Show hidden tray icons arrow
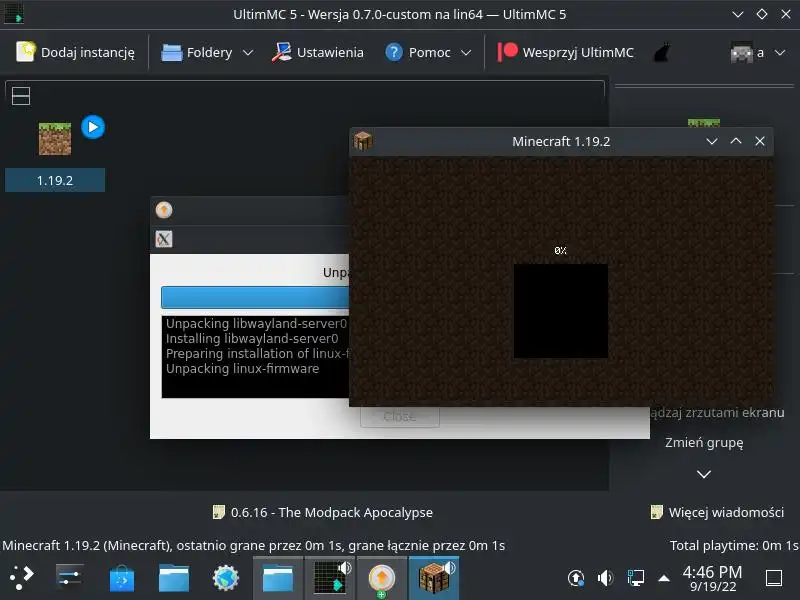The height and width of the screenshot is (600, 800). tap(664, 578)
